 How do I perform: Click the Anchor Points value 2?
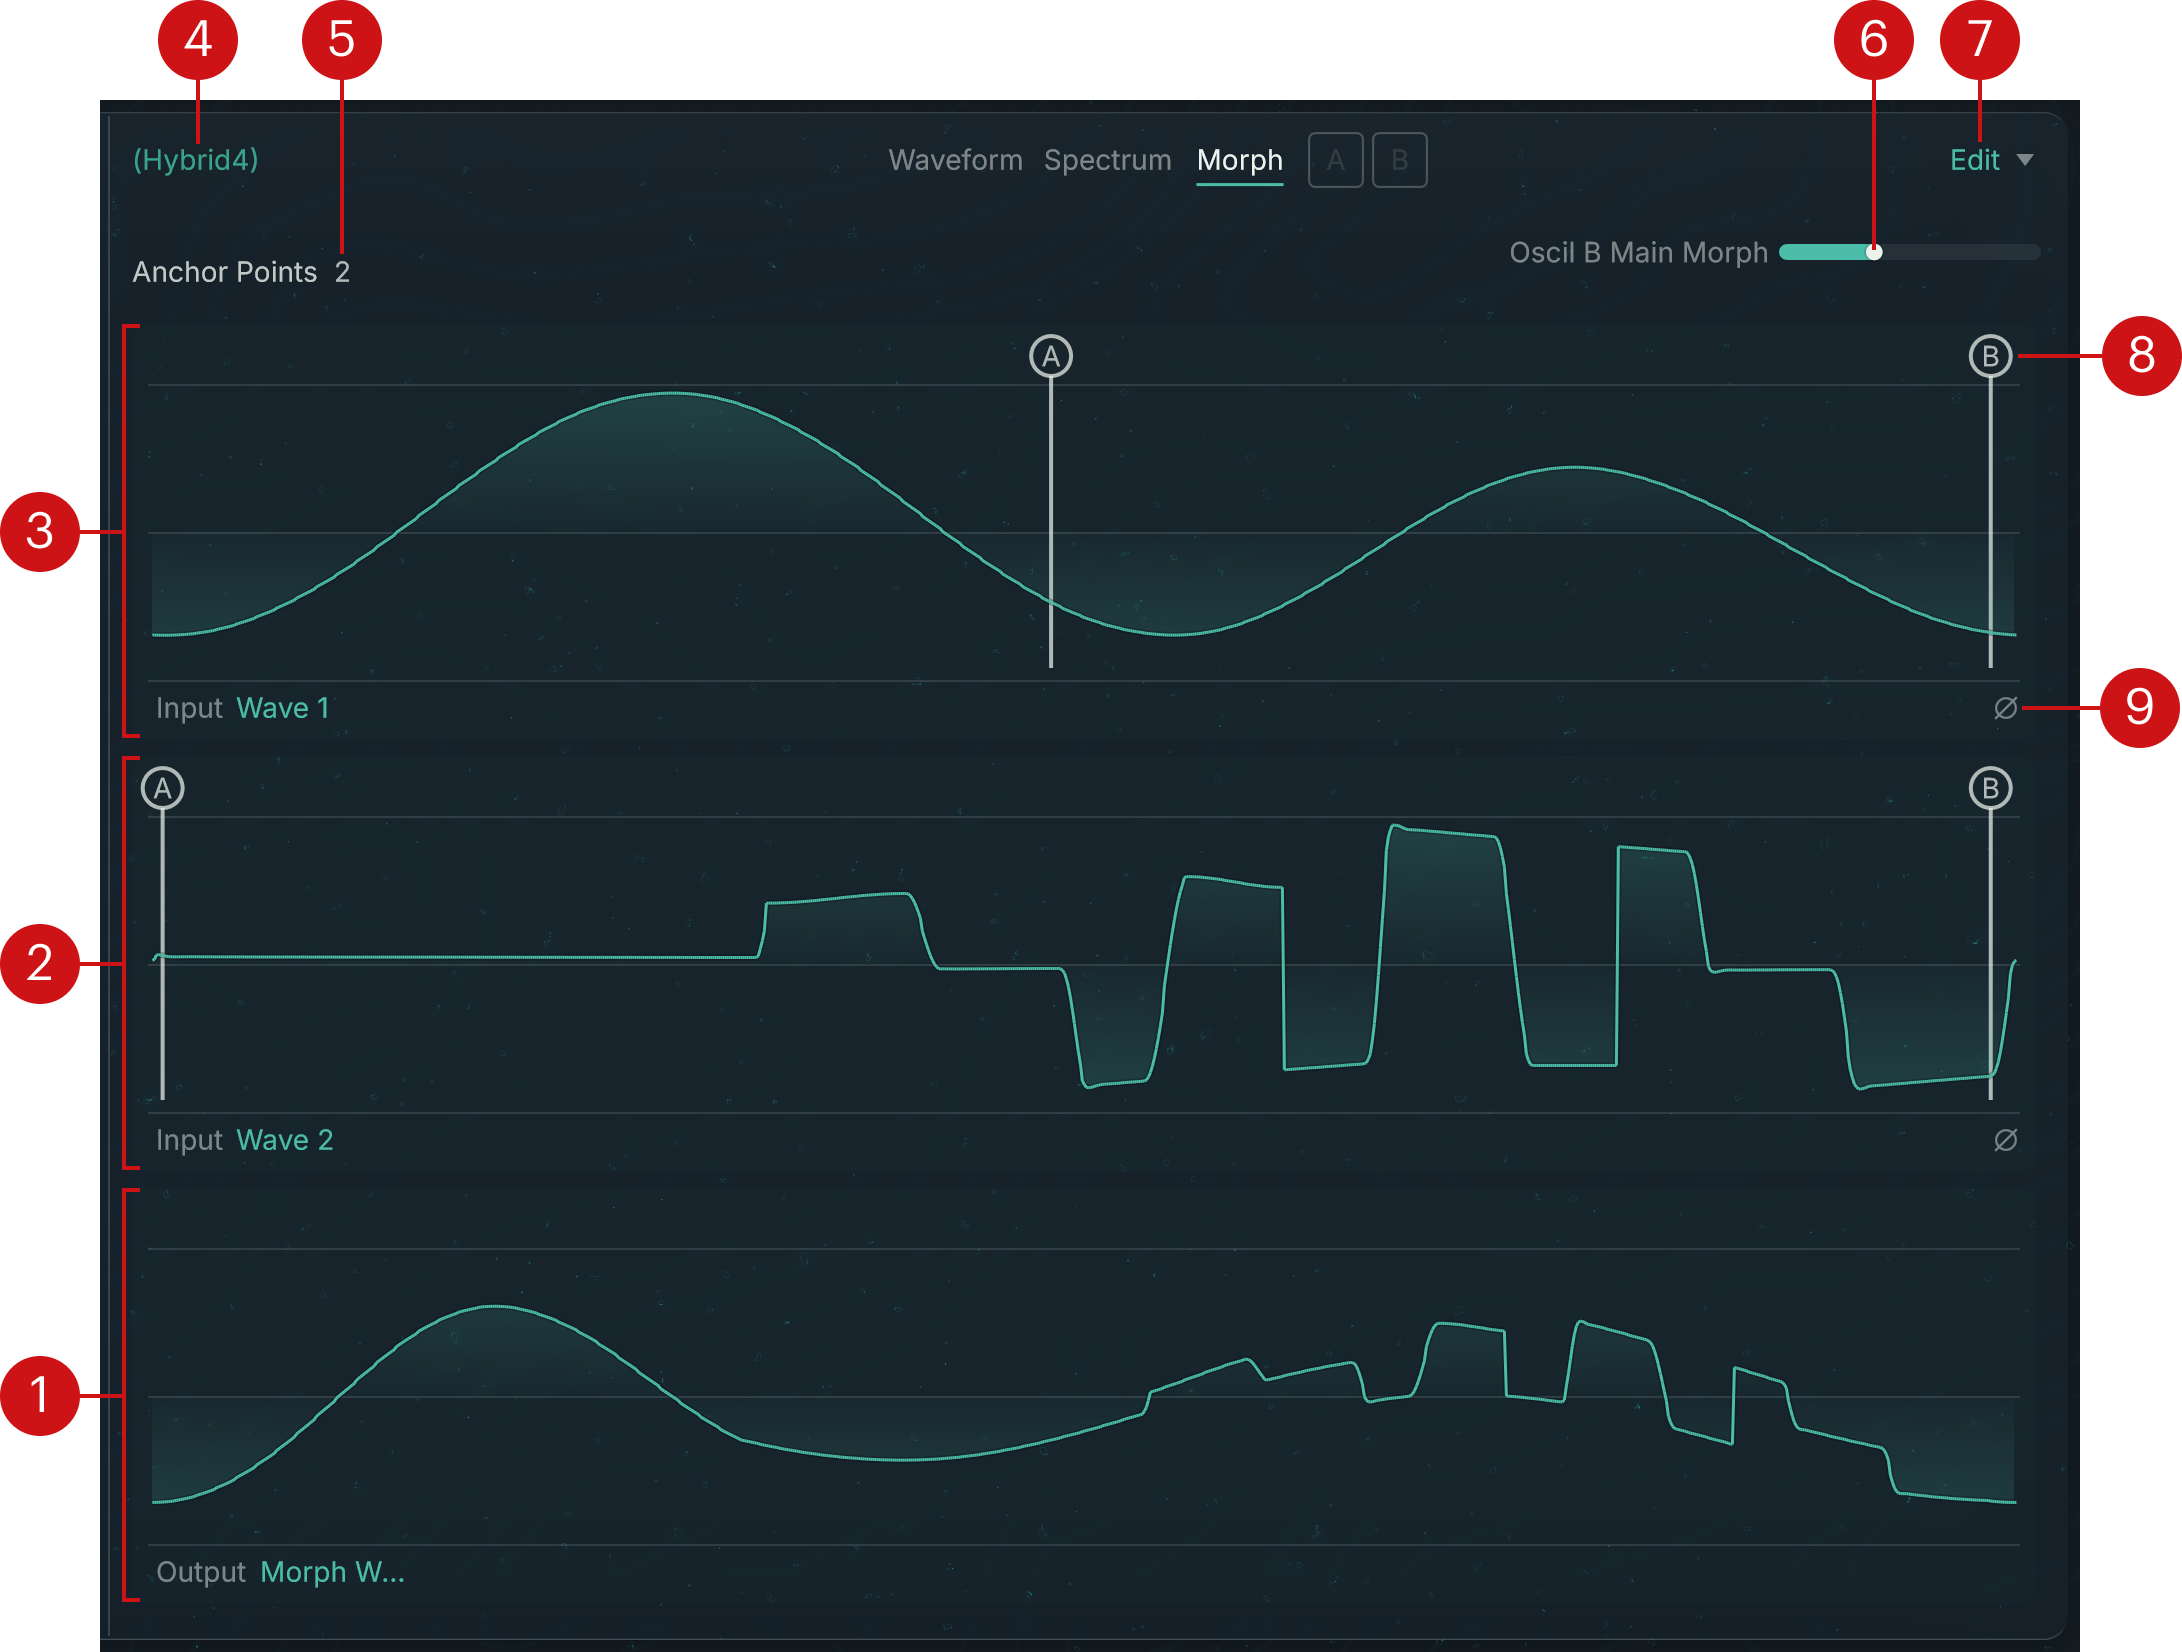coord(342,272)
